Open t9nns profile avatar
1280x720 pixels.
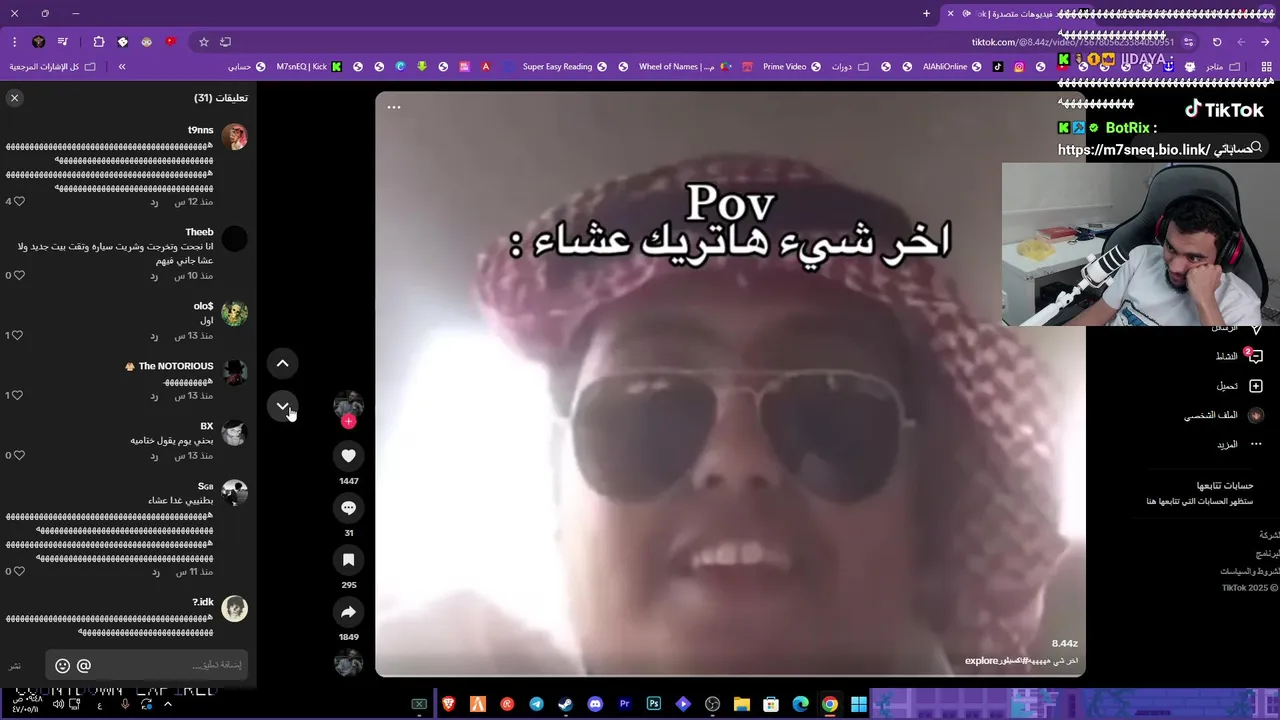tap(234, 137)
